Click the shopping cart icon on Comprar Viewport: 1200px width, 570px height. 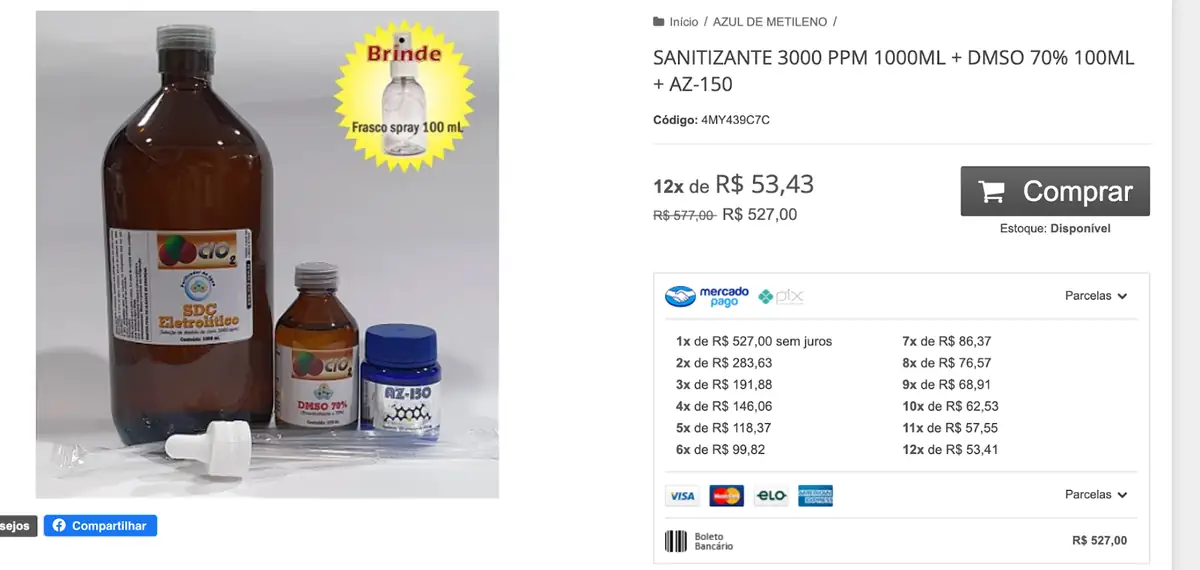point(991,192)
